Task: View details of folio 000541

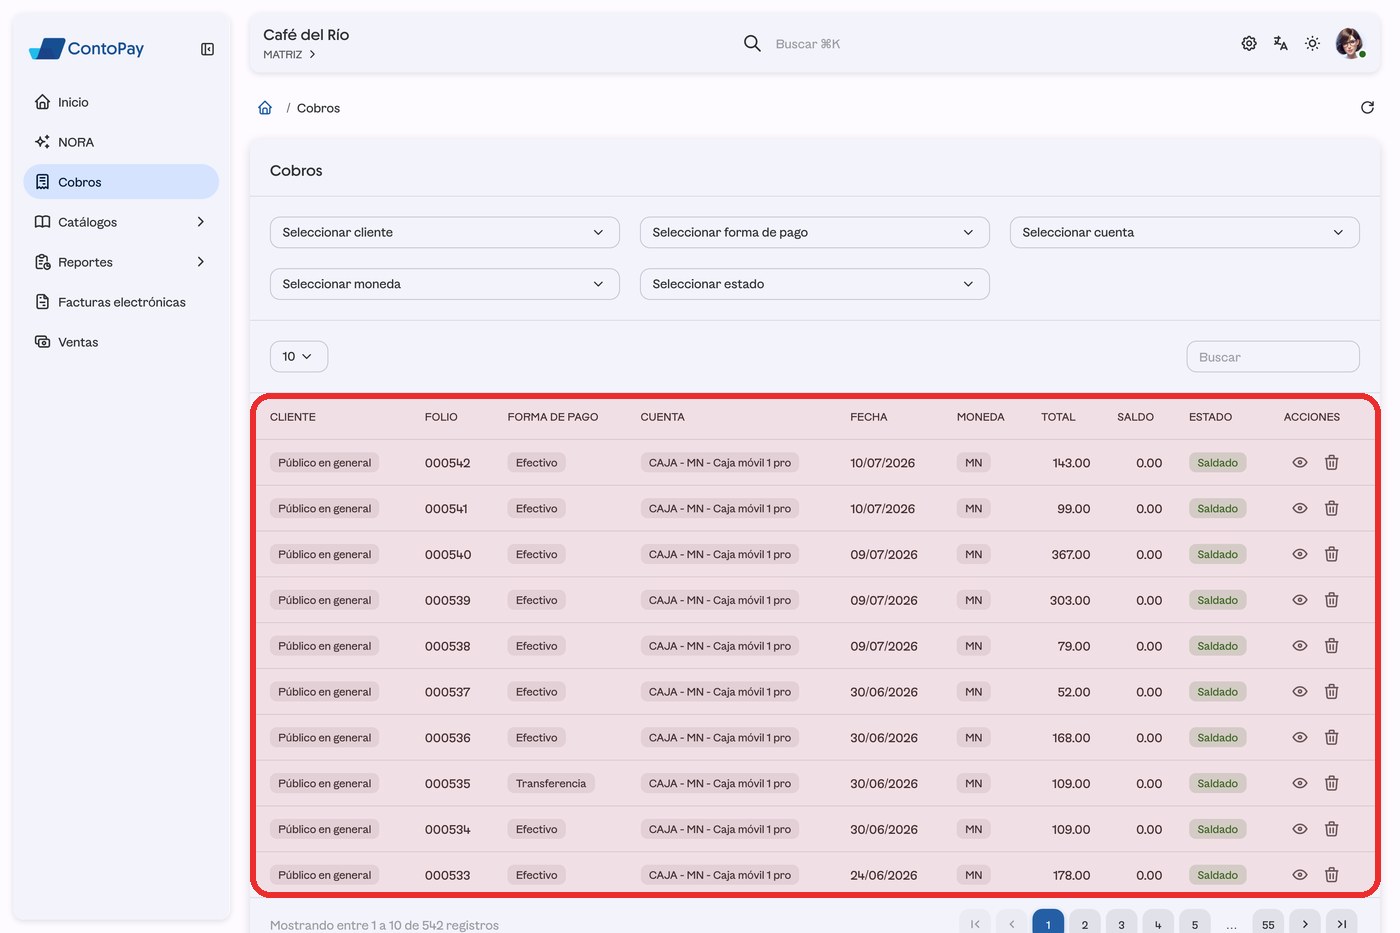Action: (x=1300, y=509)
